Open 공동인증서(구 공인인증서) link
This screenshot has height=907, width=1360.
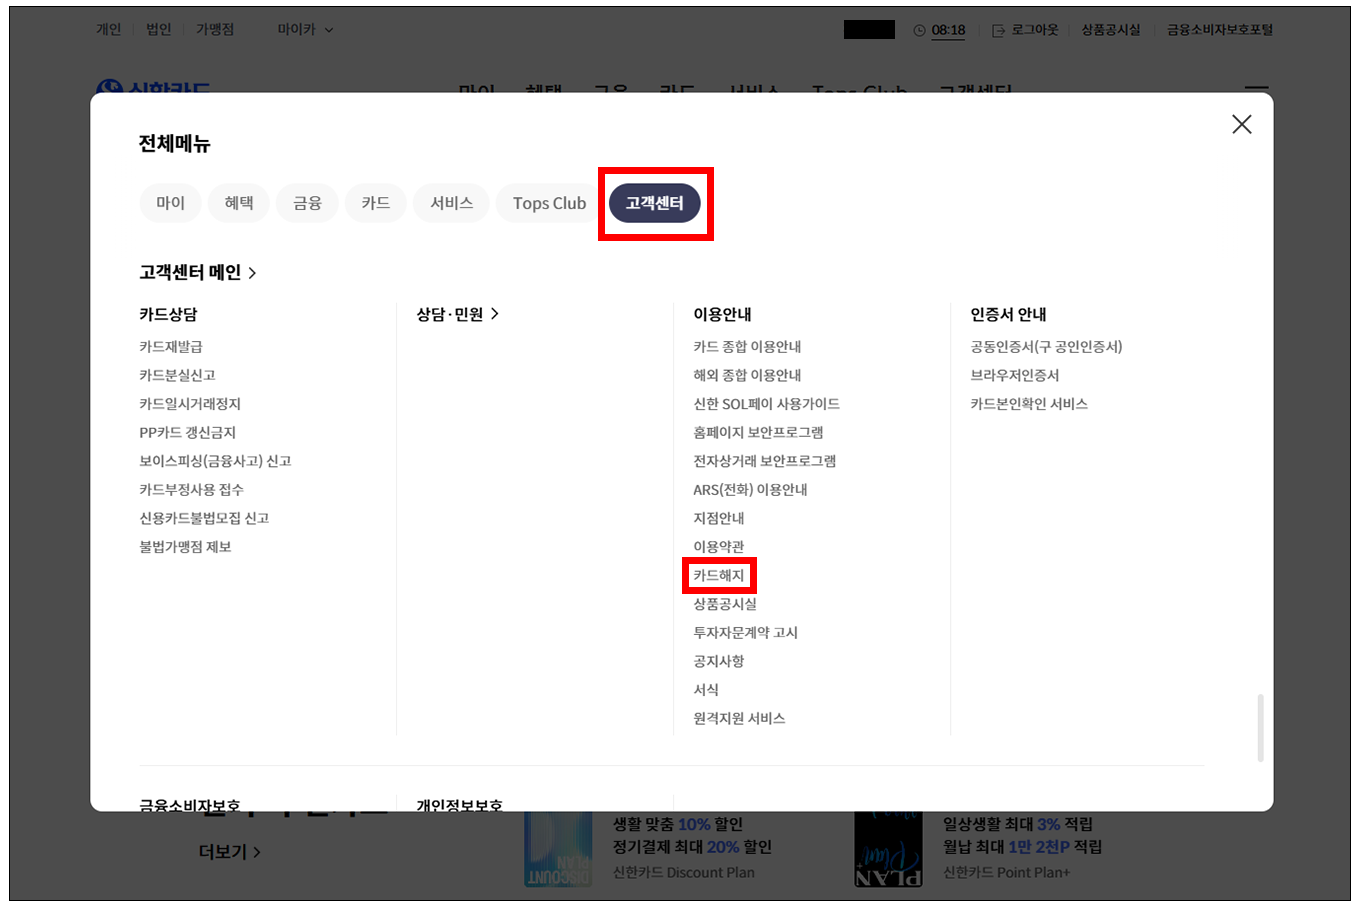click(1046, 347)
